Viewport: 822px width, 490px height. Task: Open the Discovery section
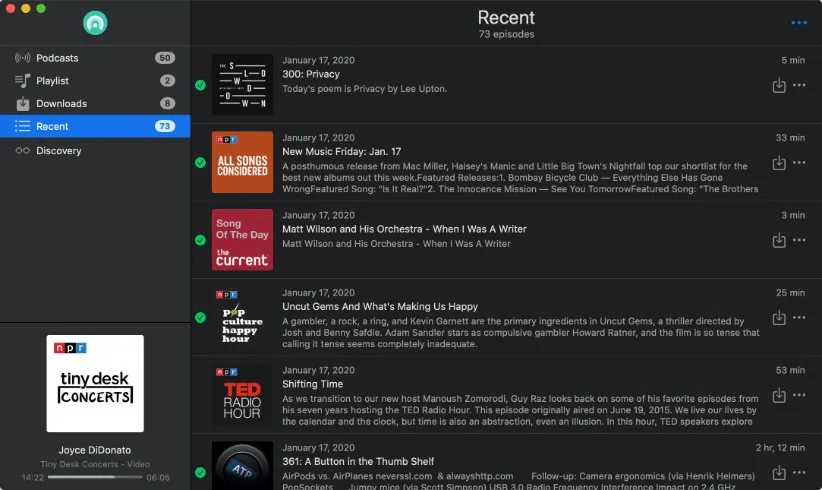coord(58,151)
